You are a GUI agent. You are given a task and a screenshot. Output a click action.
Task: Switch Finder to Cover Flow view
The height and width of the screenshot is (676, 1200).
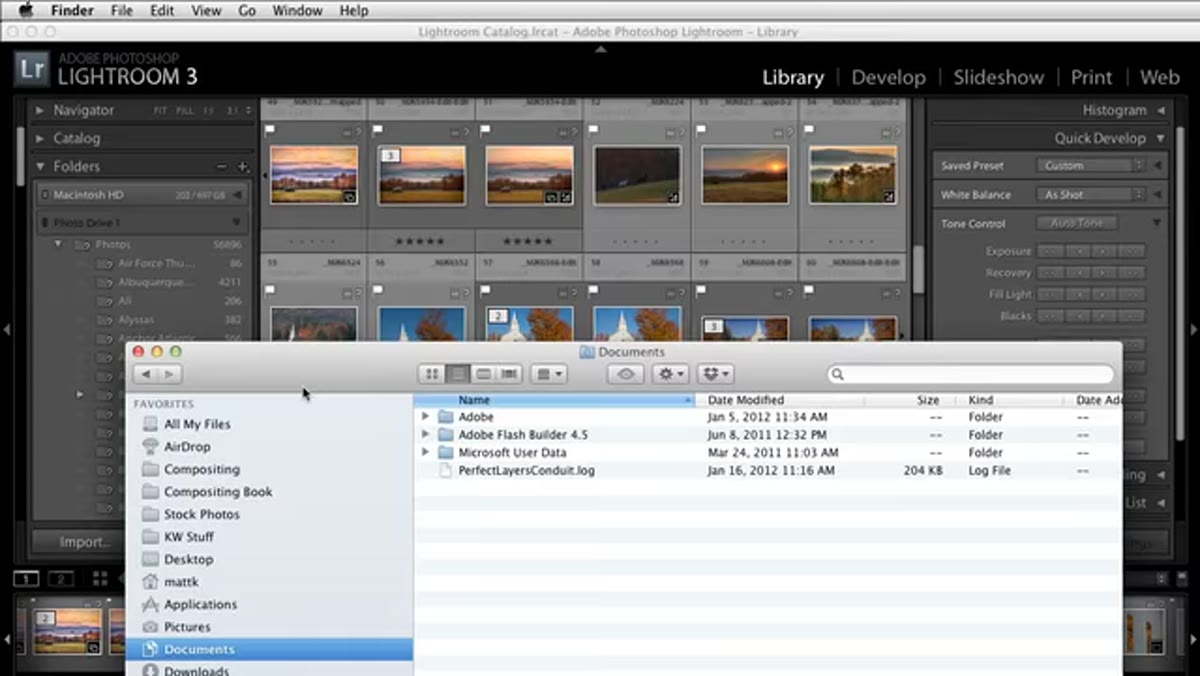[x=510, y=374]
